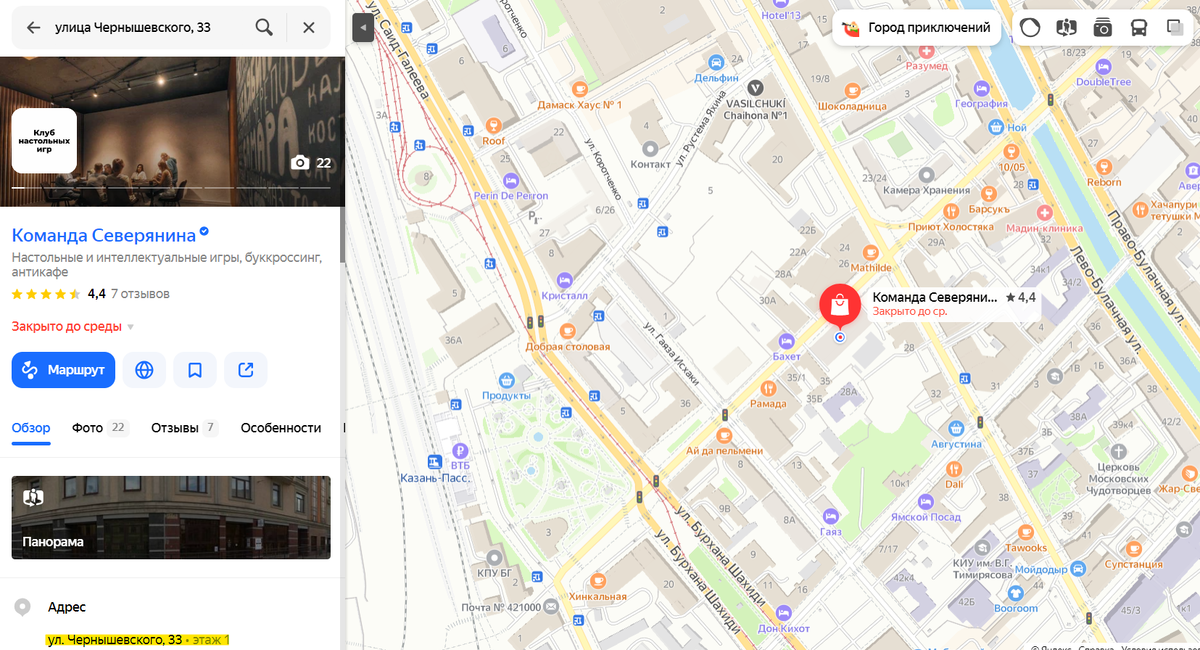Save place with bookmark icon

pos(195,370)
